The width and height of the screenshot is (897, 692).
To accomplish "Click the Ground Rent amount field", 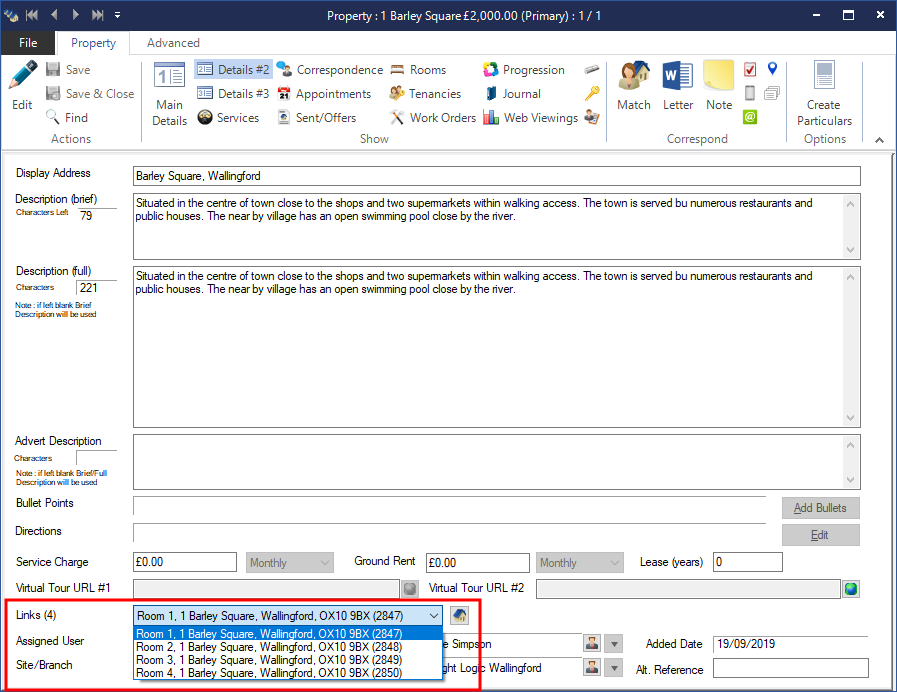I will pyautogui.click(x=478, y=563).
